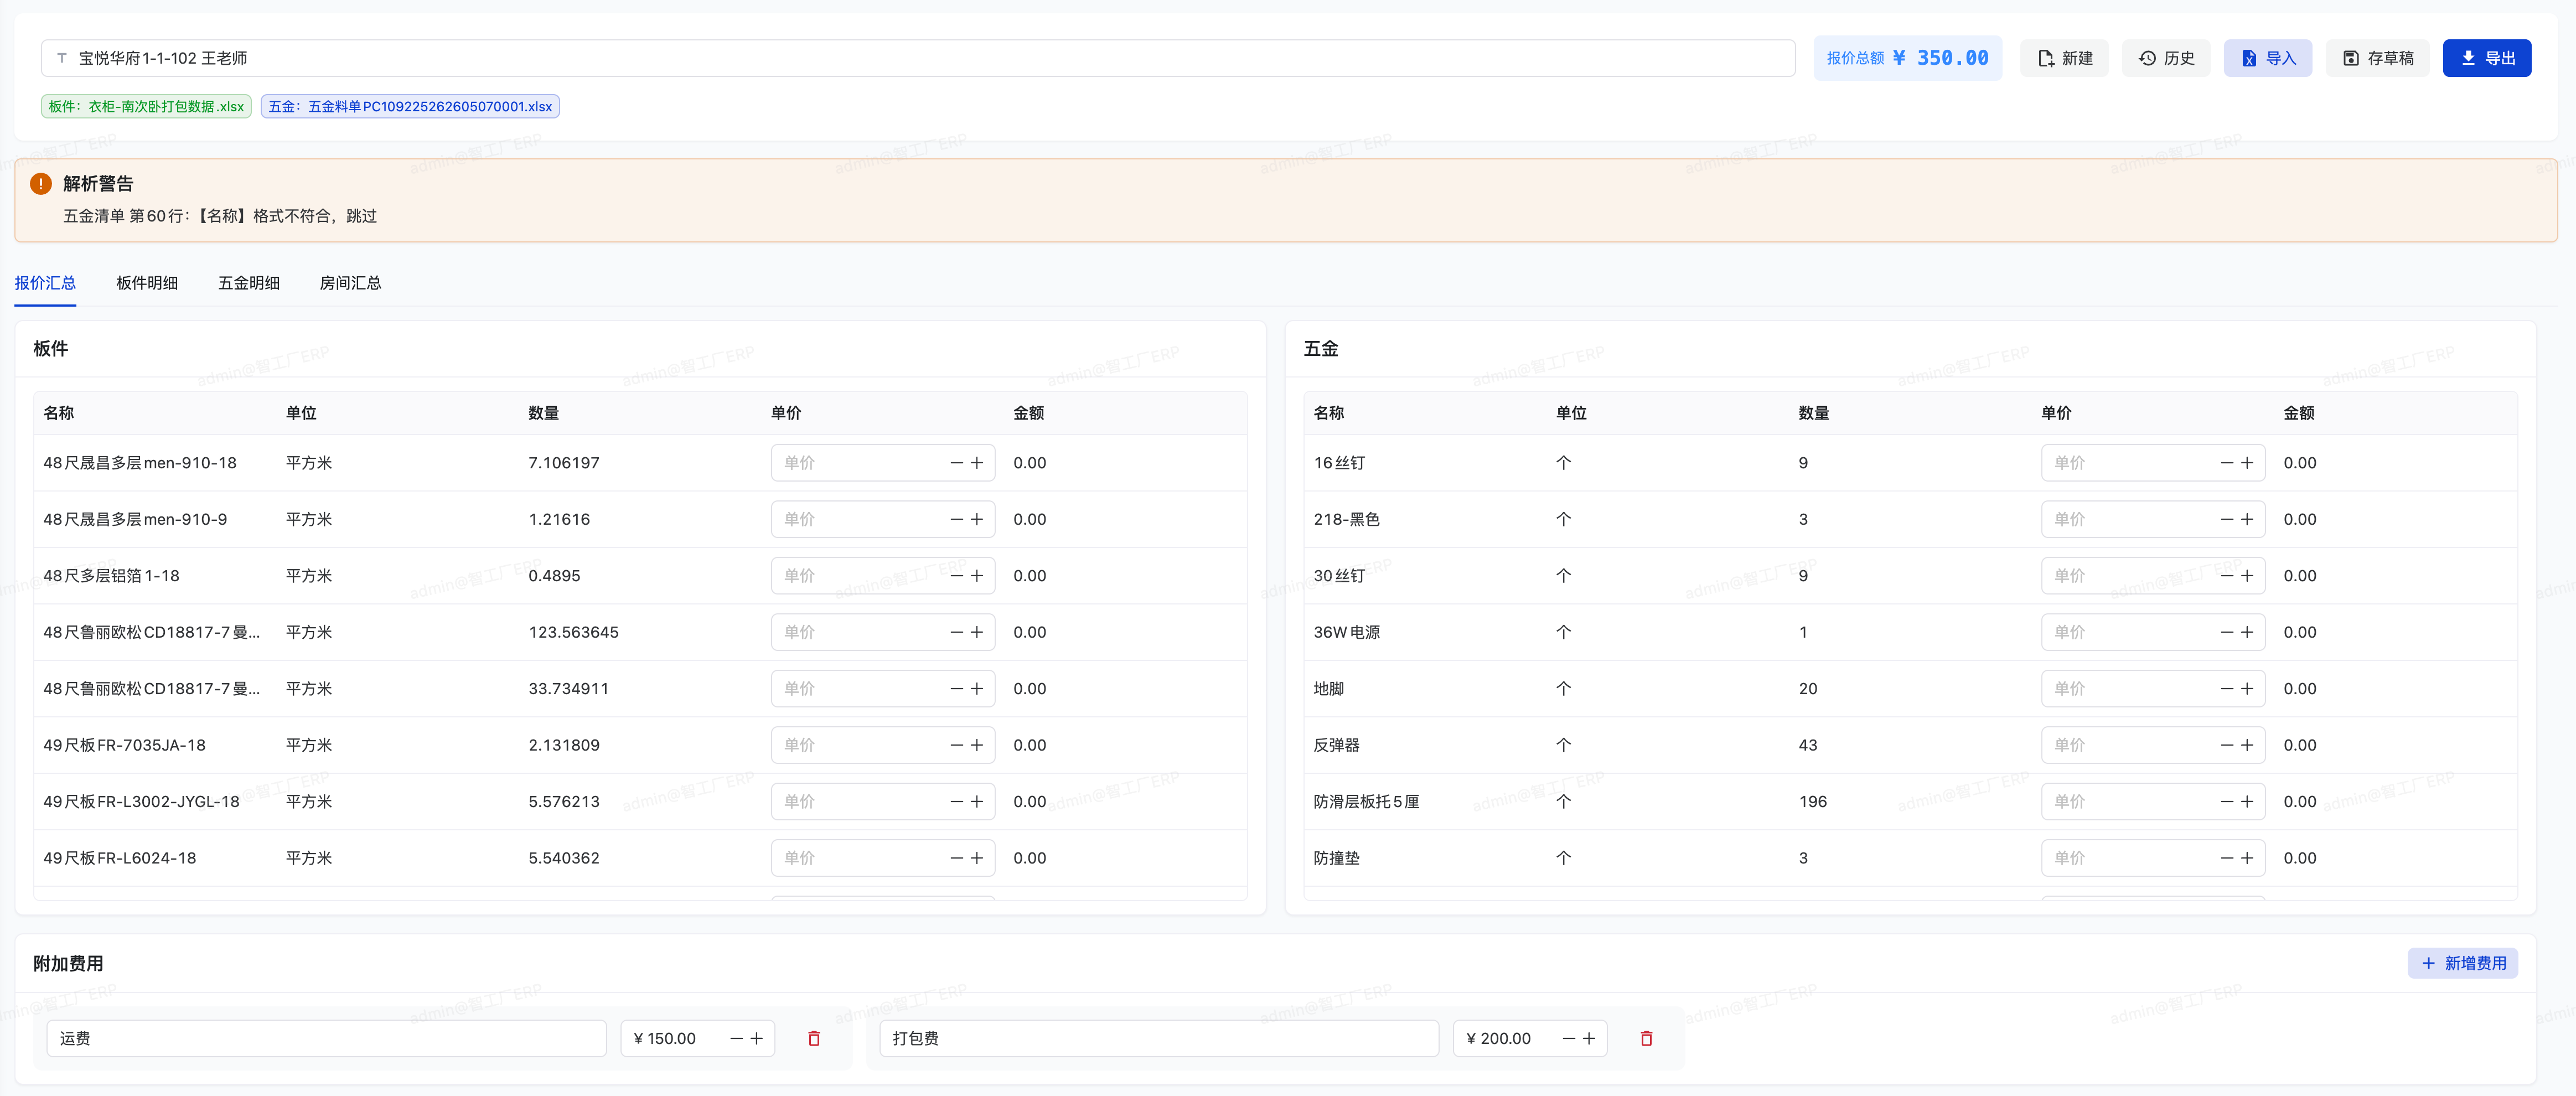Increase 单价 for 36W电源

tap(2247, 632)
